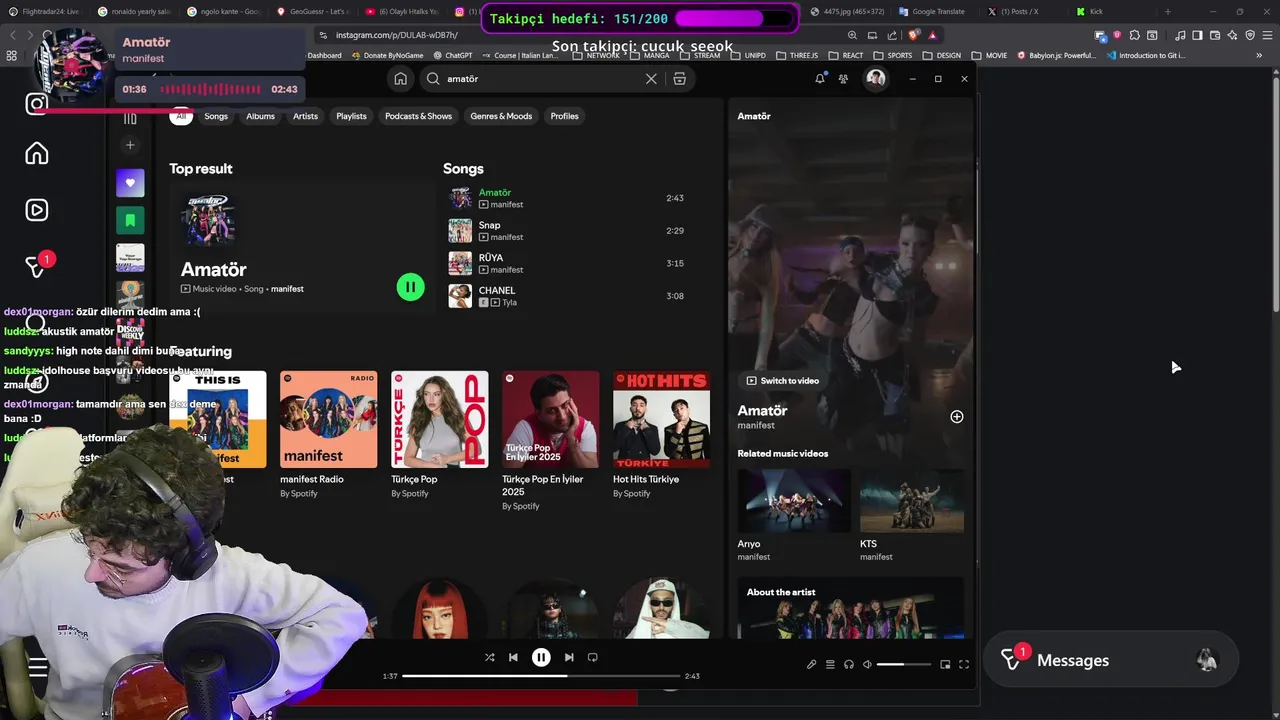Go to Spotify Home via the house icon
Screen dimensions: 1280x720
click(400, 79)
